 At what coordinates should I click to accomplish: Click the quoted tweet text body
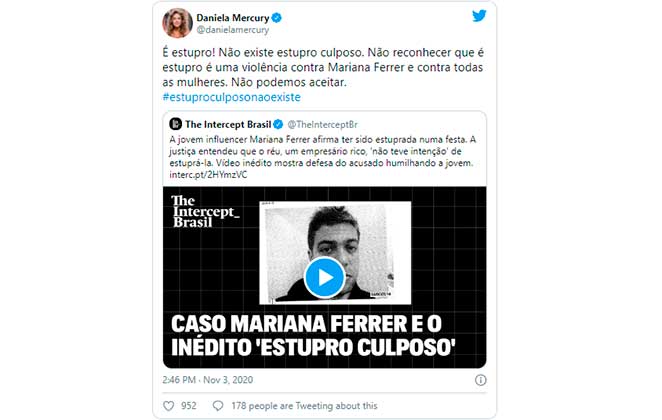(323, 151)
